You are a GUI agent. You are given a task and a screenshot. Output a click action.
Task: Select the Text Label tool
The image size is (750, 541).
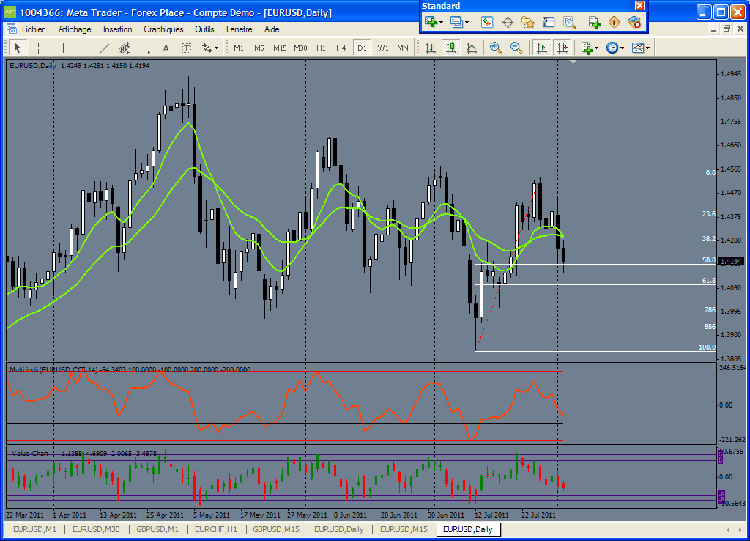click(x=186, y=48)
